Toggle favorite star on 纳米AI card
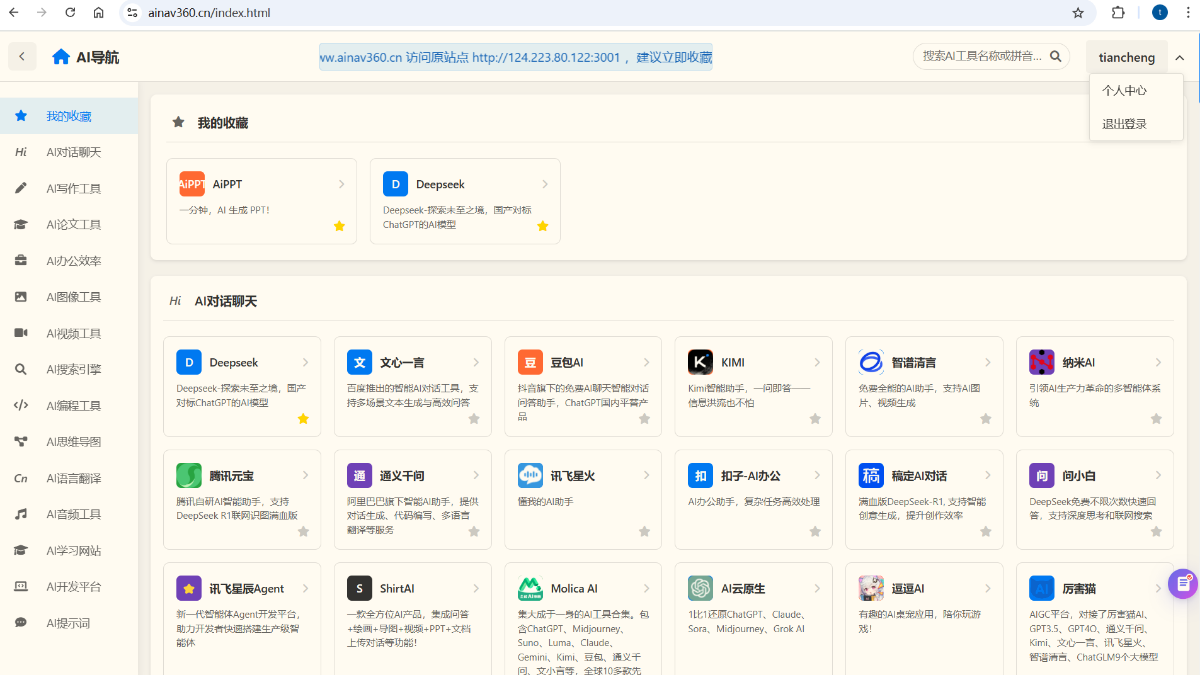The width and height of the screenshot is (1200, 675). click(x=1156, y=419)
